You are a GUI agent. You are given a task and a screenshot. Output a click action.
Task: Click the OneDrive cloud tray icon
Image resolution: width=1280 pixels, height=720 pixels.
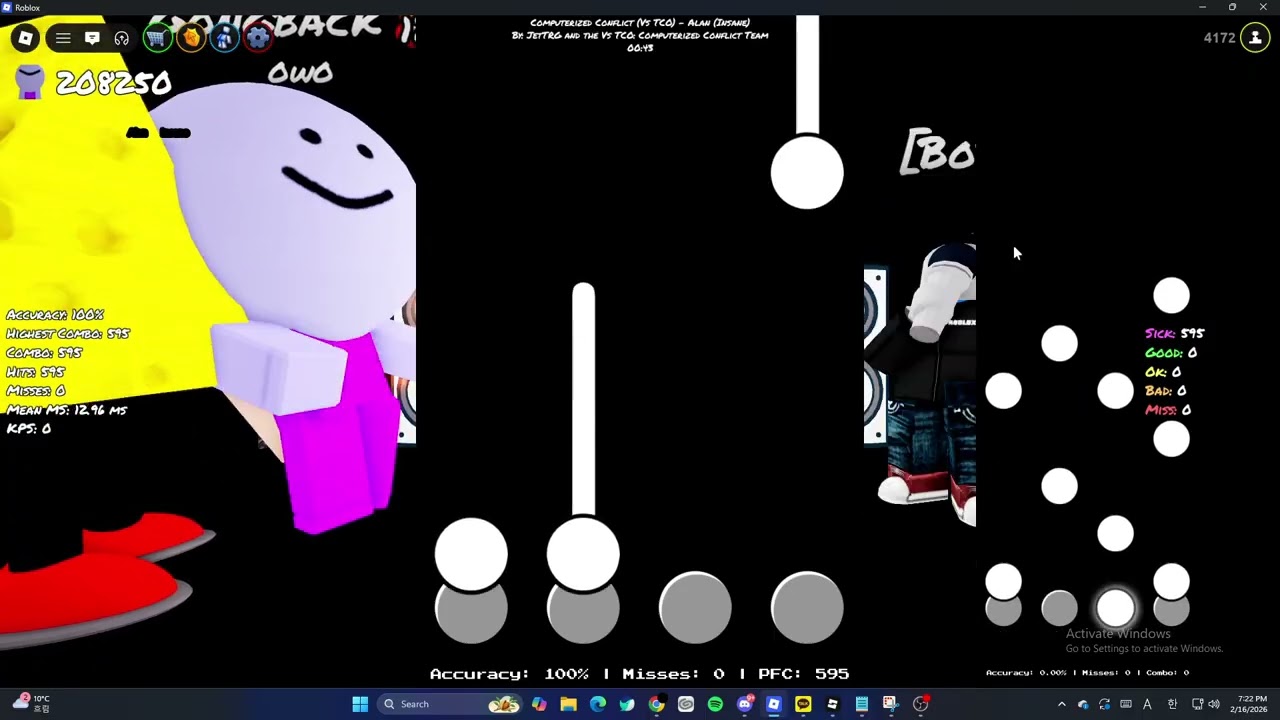coord(1083,704)
